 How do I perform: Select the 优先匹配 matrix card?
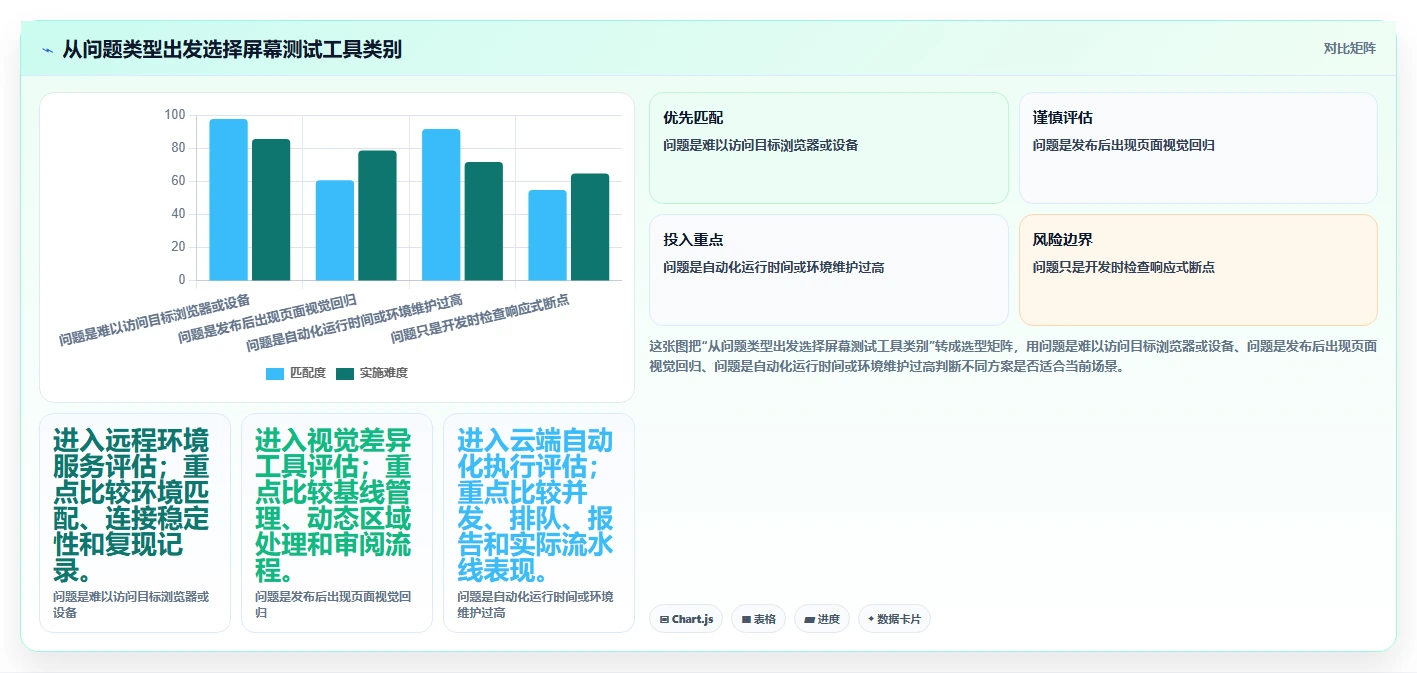click(x=829, y=148)
